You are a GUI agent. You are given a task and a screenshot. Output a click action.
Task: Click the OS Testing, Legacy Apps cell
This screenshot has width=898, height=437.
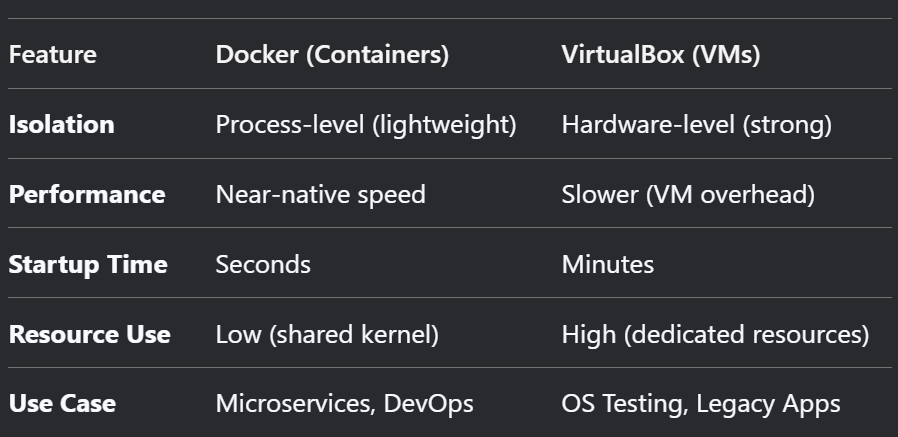[701, 404]
